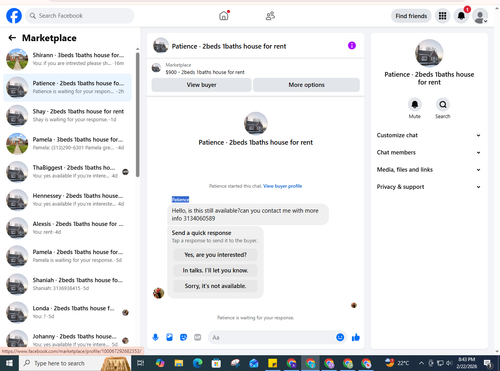Viewport: 500px width, 371px height.
Task: Go back with the Marketplace arrow
Action: point(12,38)
